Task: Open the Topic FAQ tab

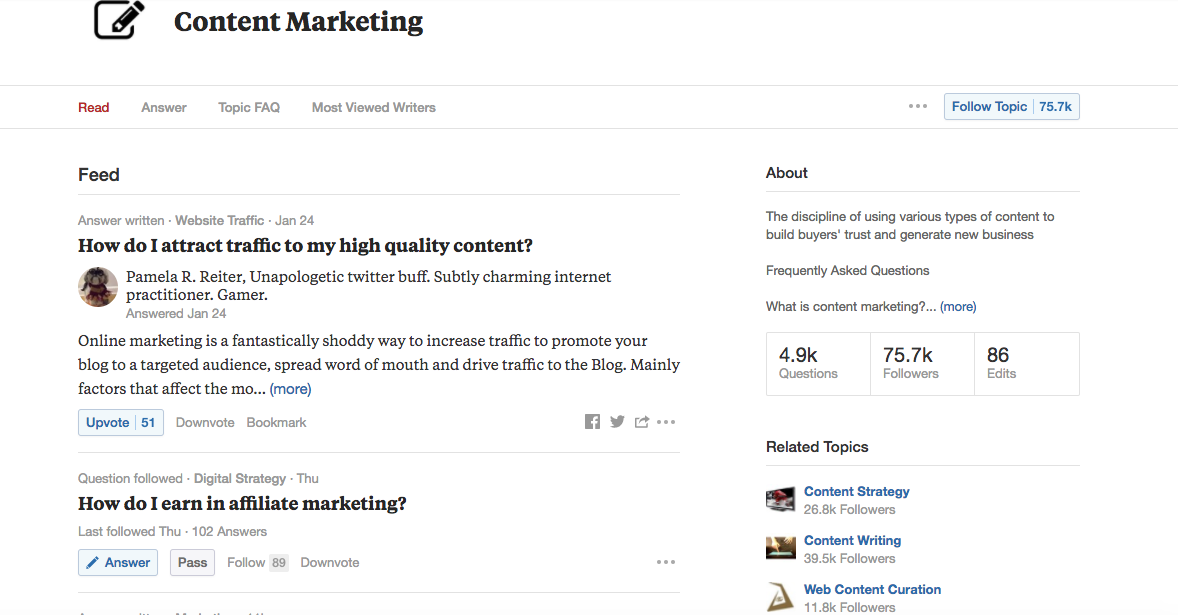Action: 249,107
